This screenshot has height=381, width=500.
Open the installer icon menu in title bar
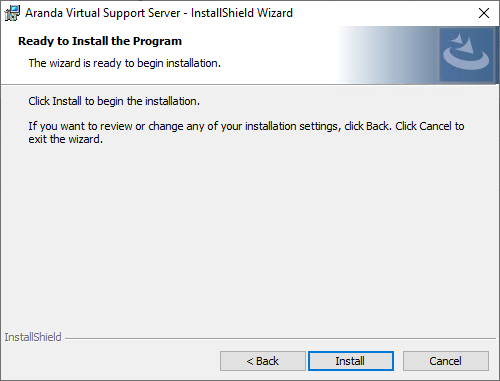pyautogui.click(x=12, y=13)
